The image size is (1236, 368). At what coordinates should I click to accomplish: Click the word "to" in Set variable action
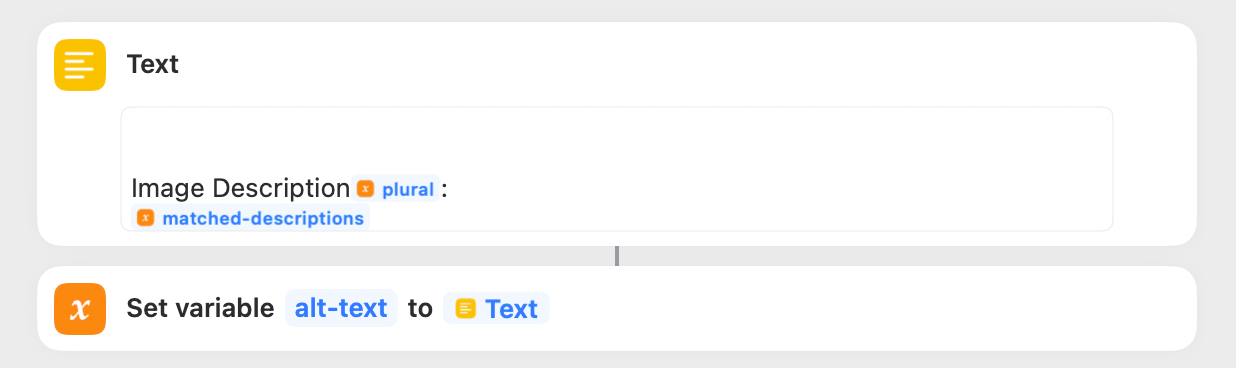coord(420,309)
